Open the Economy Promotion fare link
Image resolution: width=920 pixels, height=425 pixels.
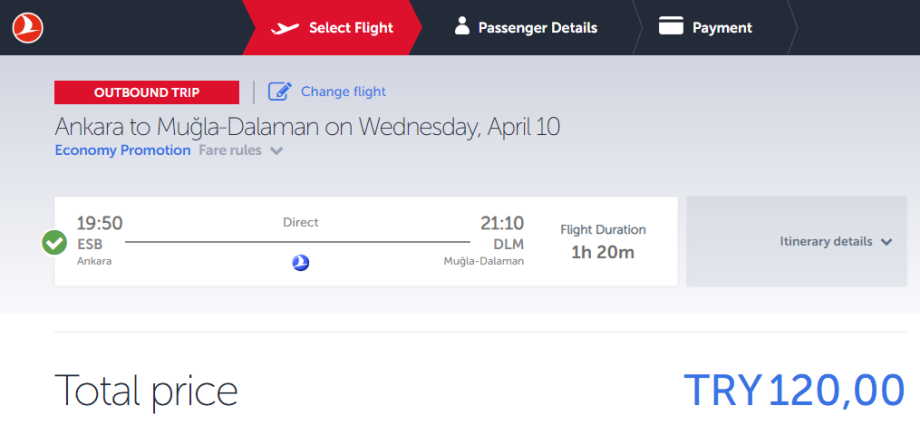click(123, 151)
